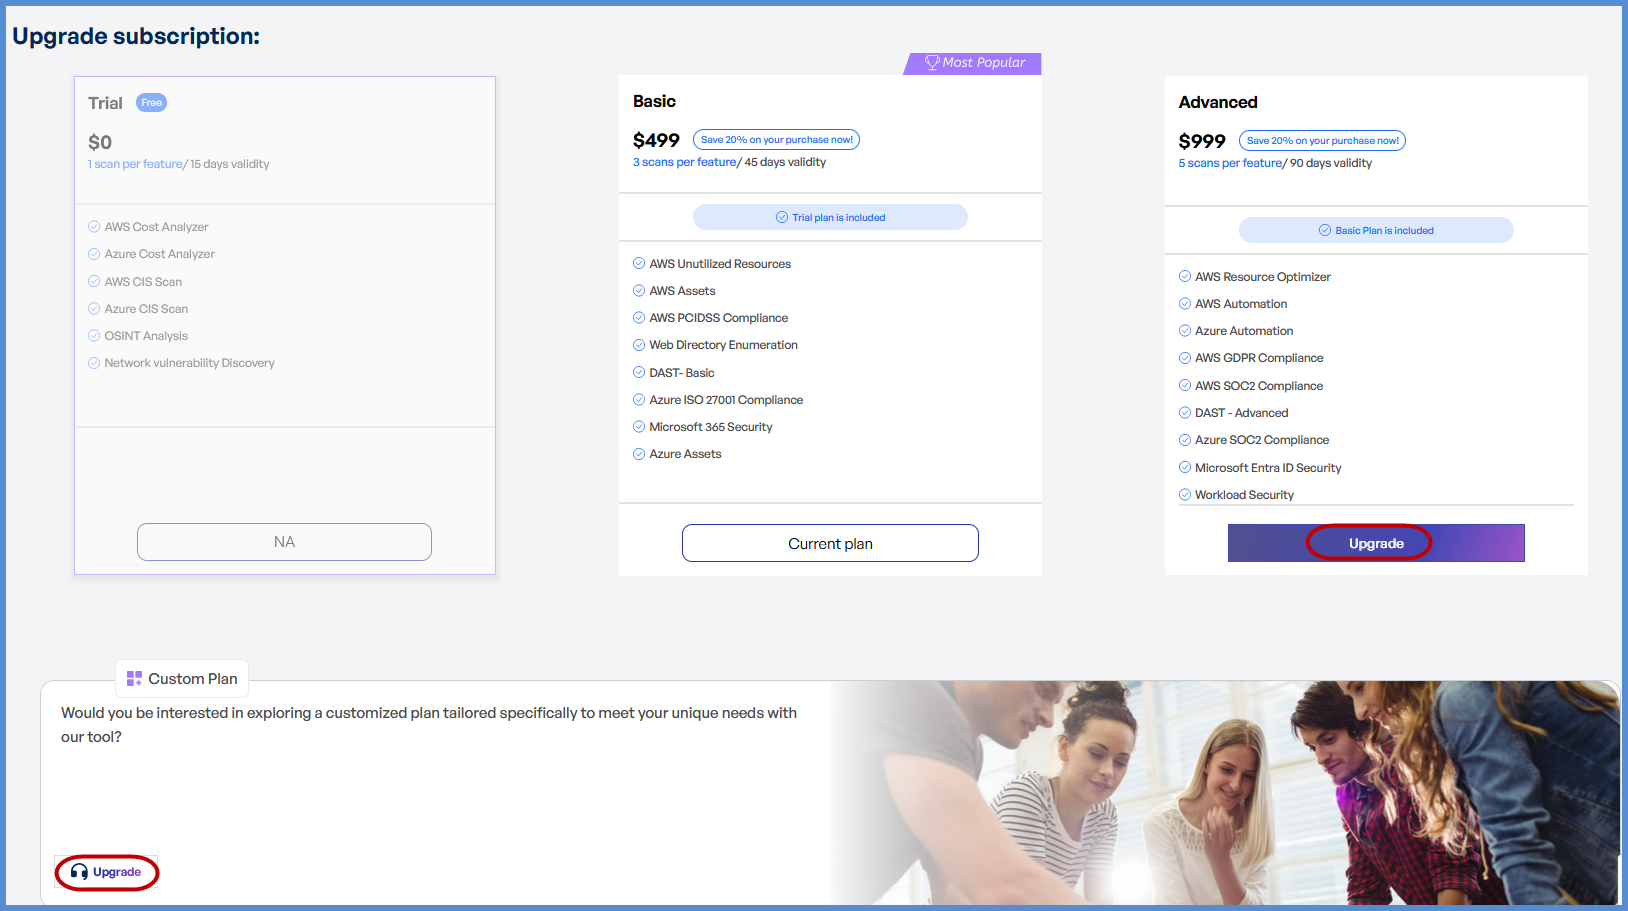Click the check icon beside AWS Resource Optimizer
1628x911 pixels.
[x=1185, y=277]
